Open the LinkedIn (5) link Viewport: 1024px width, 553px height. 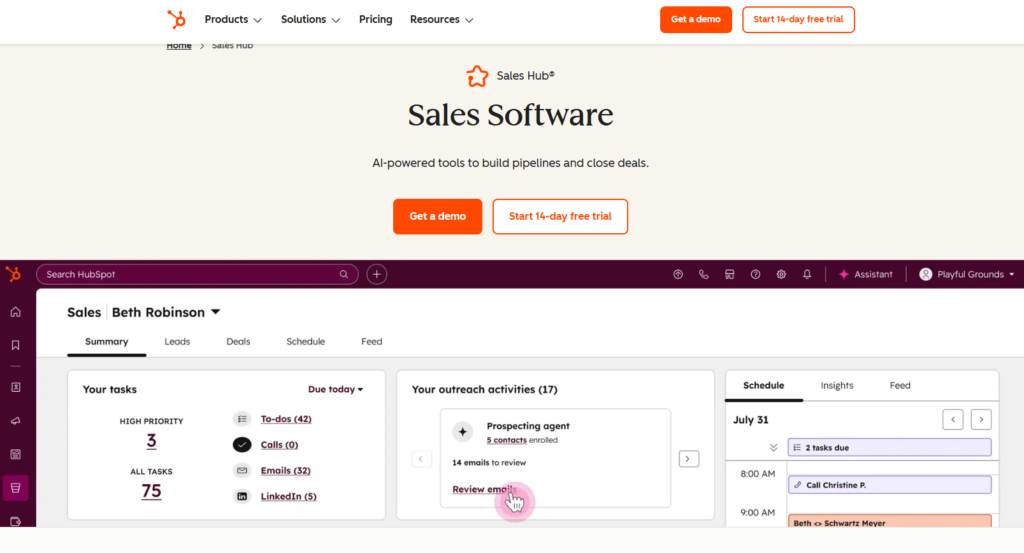click(289, 496)
